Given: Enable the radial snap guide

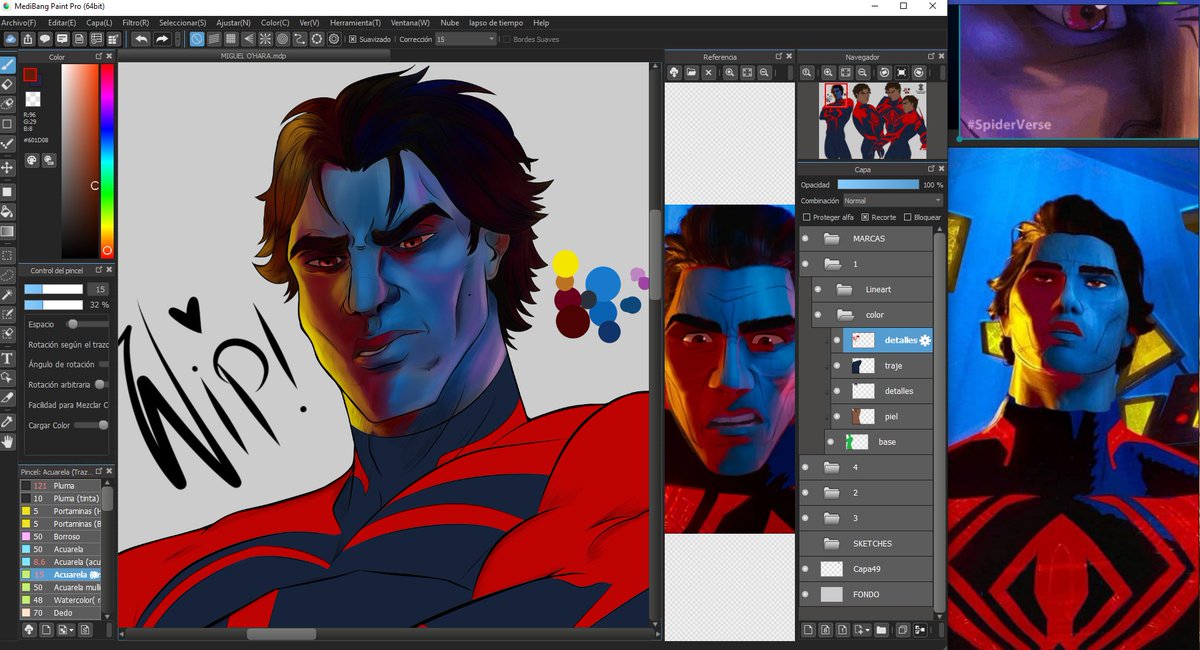Looking at the screenshot, I should tap(265, 39).
